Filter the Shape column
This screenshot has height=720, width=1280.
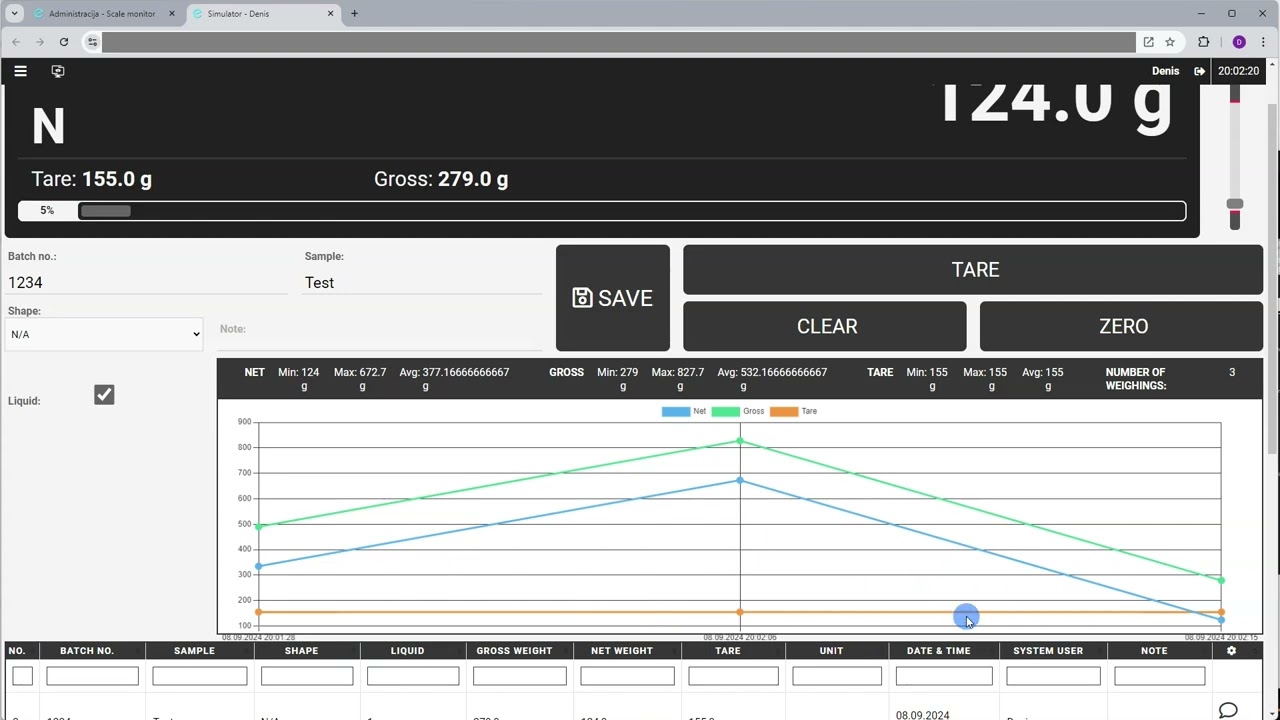point(306,676)
